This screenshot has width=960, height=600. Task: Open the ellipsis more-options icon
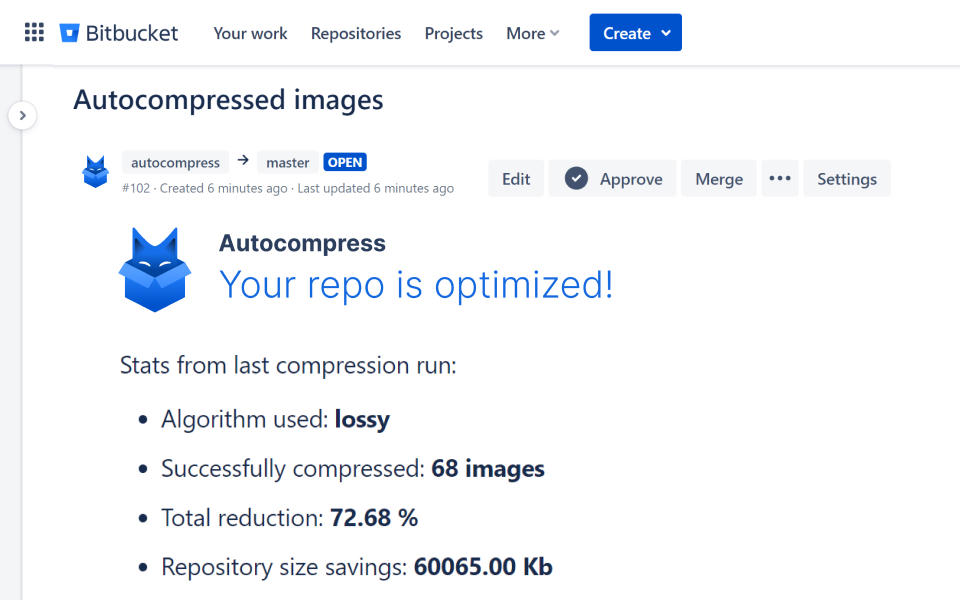[780, 178]
